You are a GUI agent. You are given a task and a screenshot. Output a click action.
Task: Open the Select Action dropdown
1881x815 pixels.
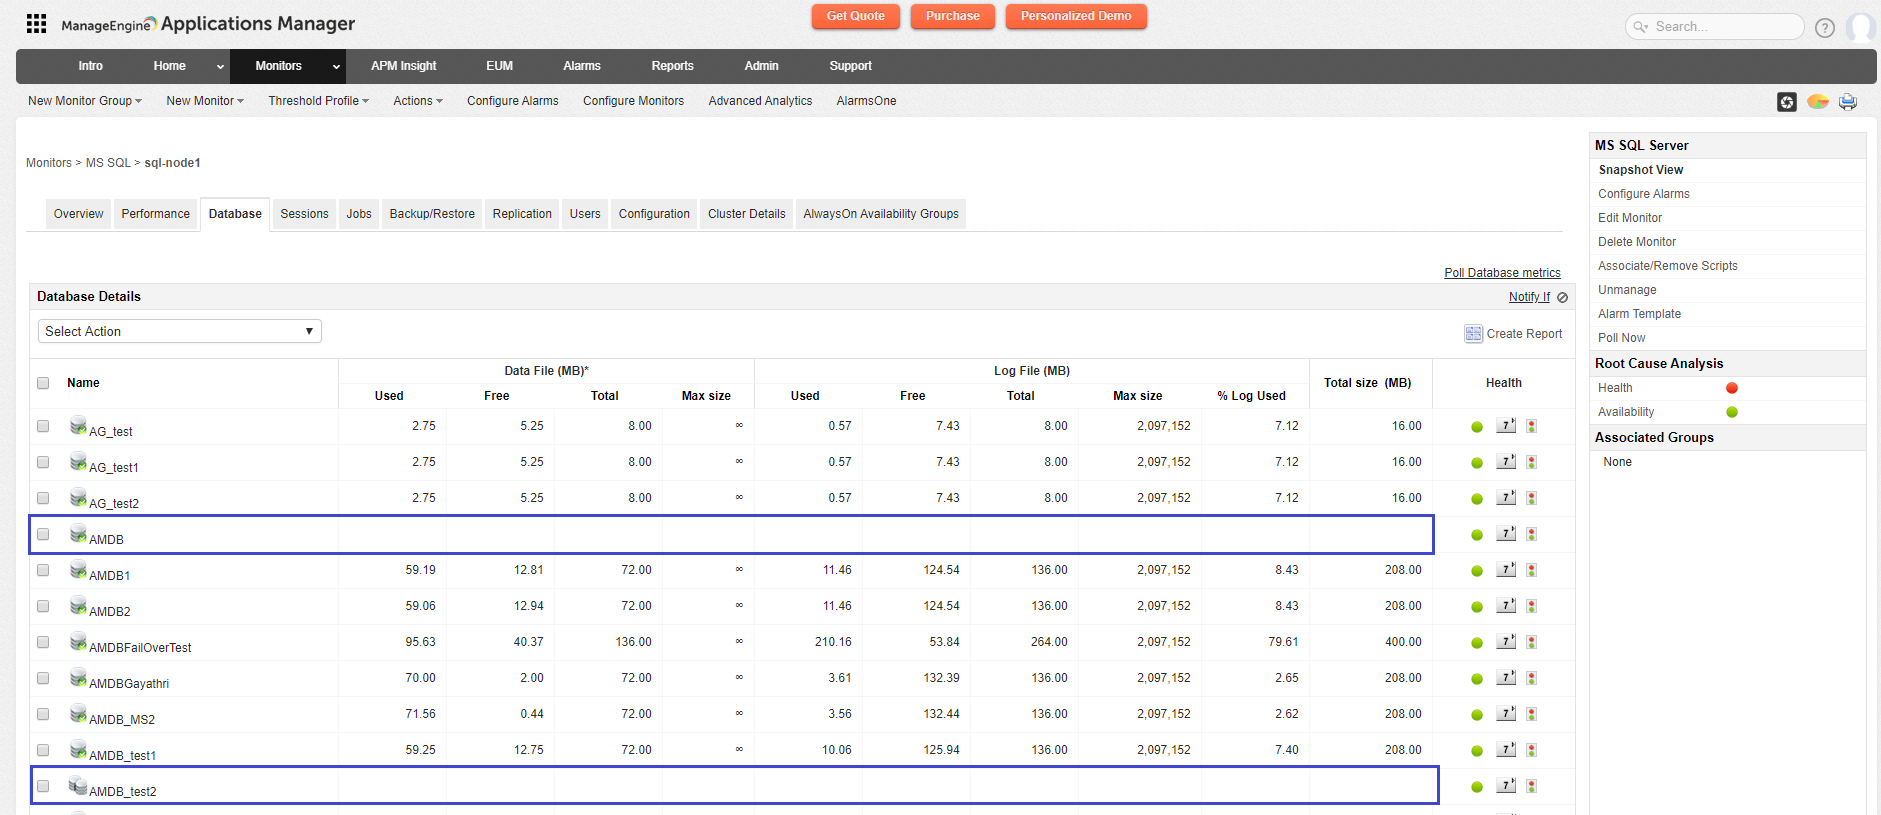(180, 332)
